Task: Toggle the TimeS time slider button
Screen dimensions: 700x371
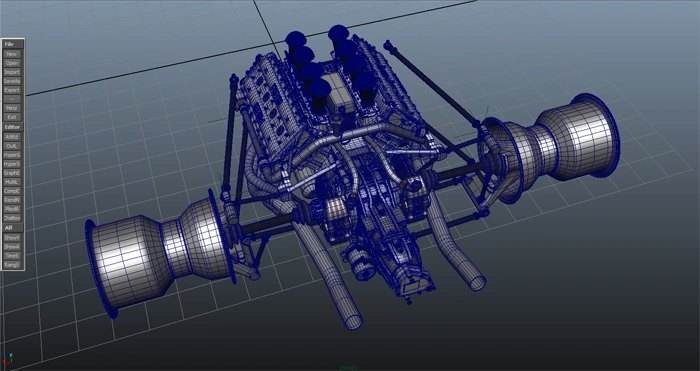Action: click(12, 256)
